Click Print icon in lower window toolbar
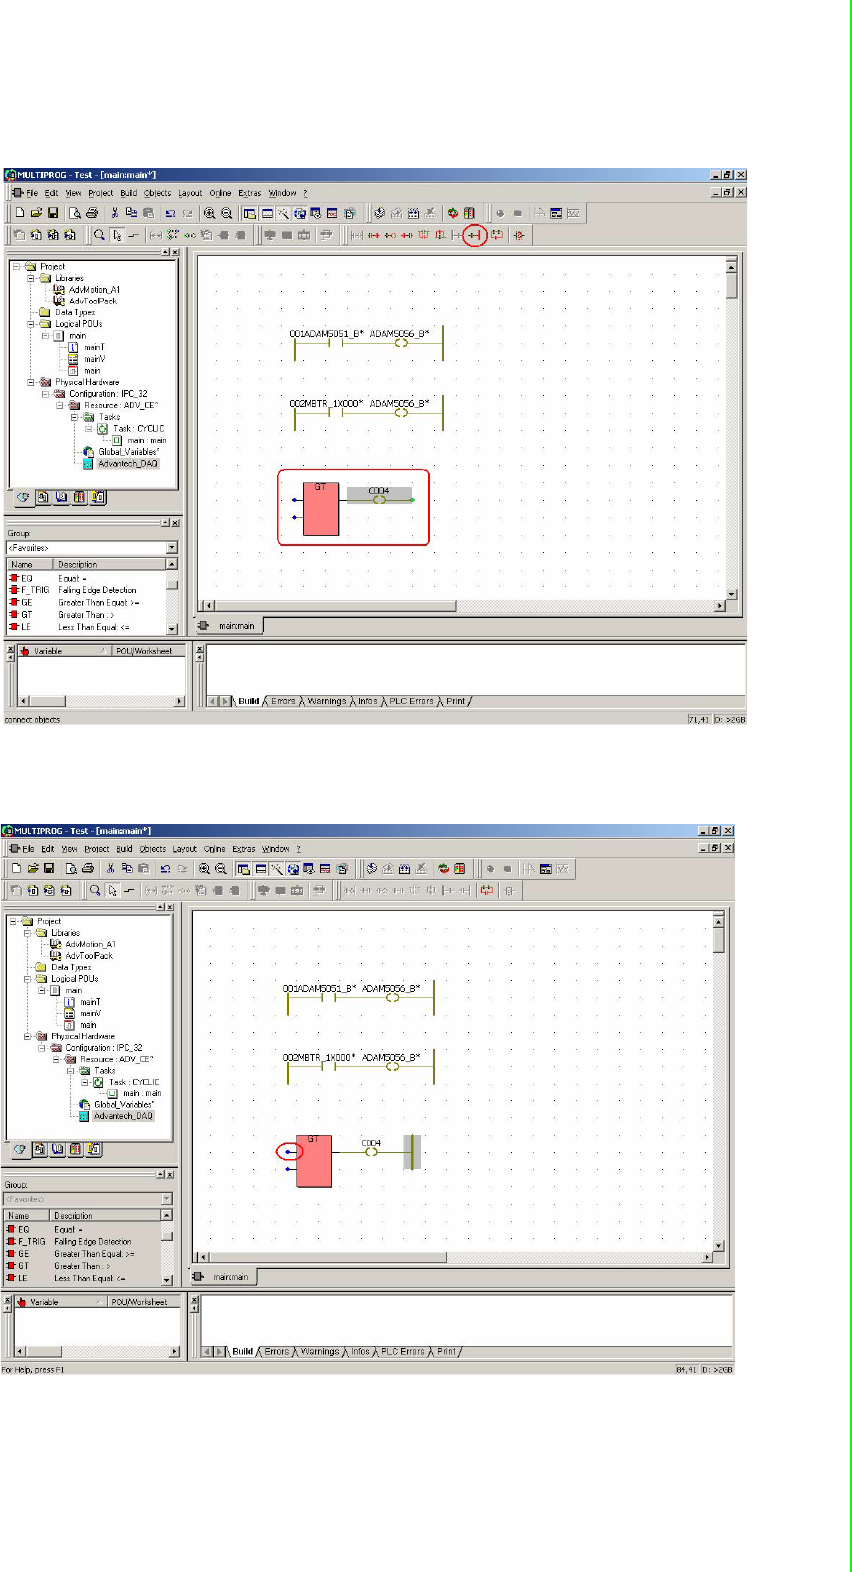The image size is (852, 1572). click(x=87, y=869)
